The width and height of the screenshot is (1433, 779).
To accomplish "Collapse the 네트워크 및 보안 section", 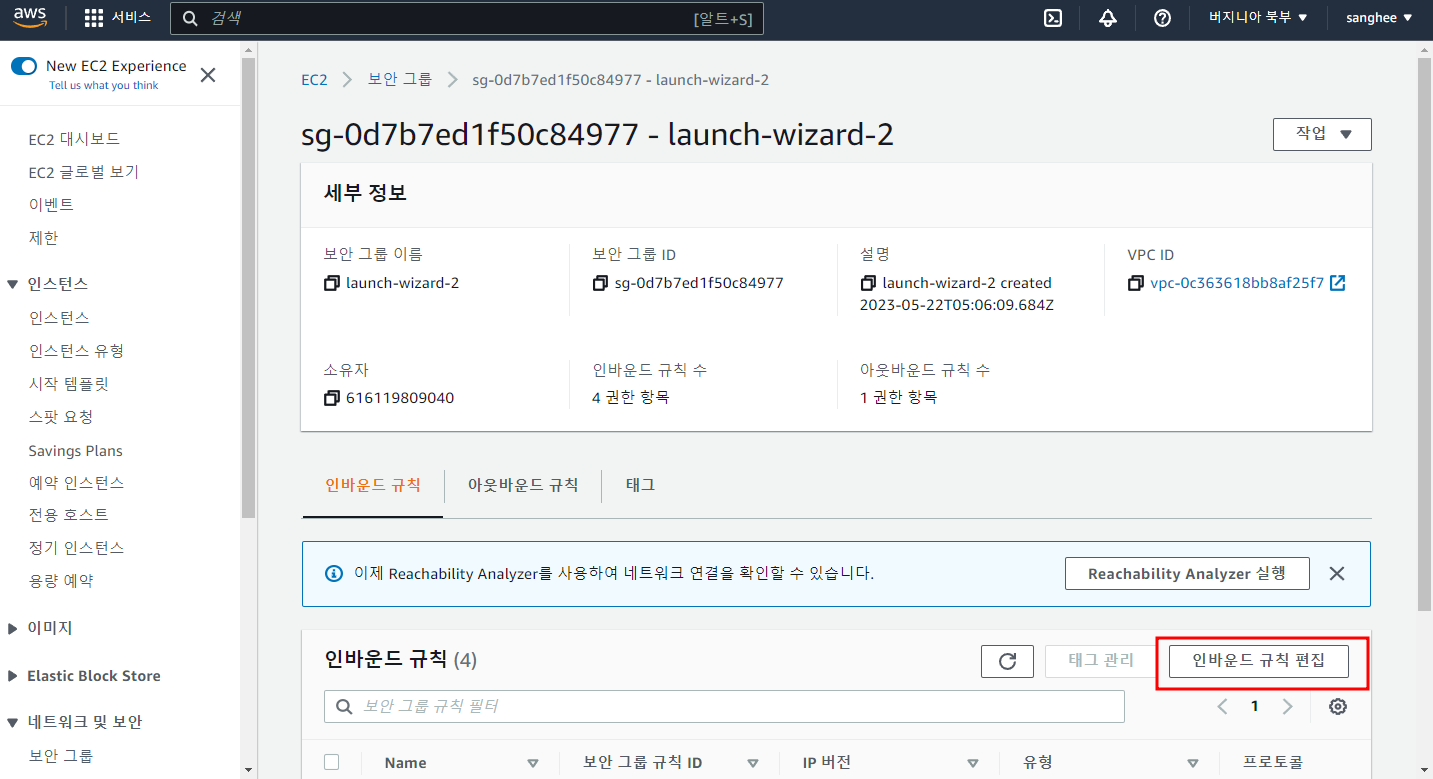I will point(13,722).
